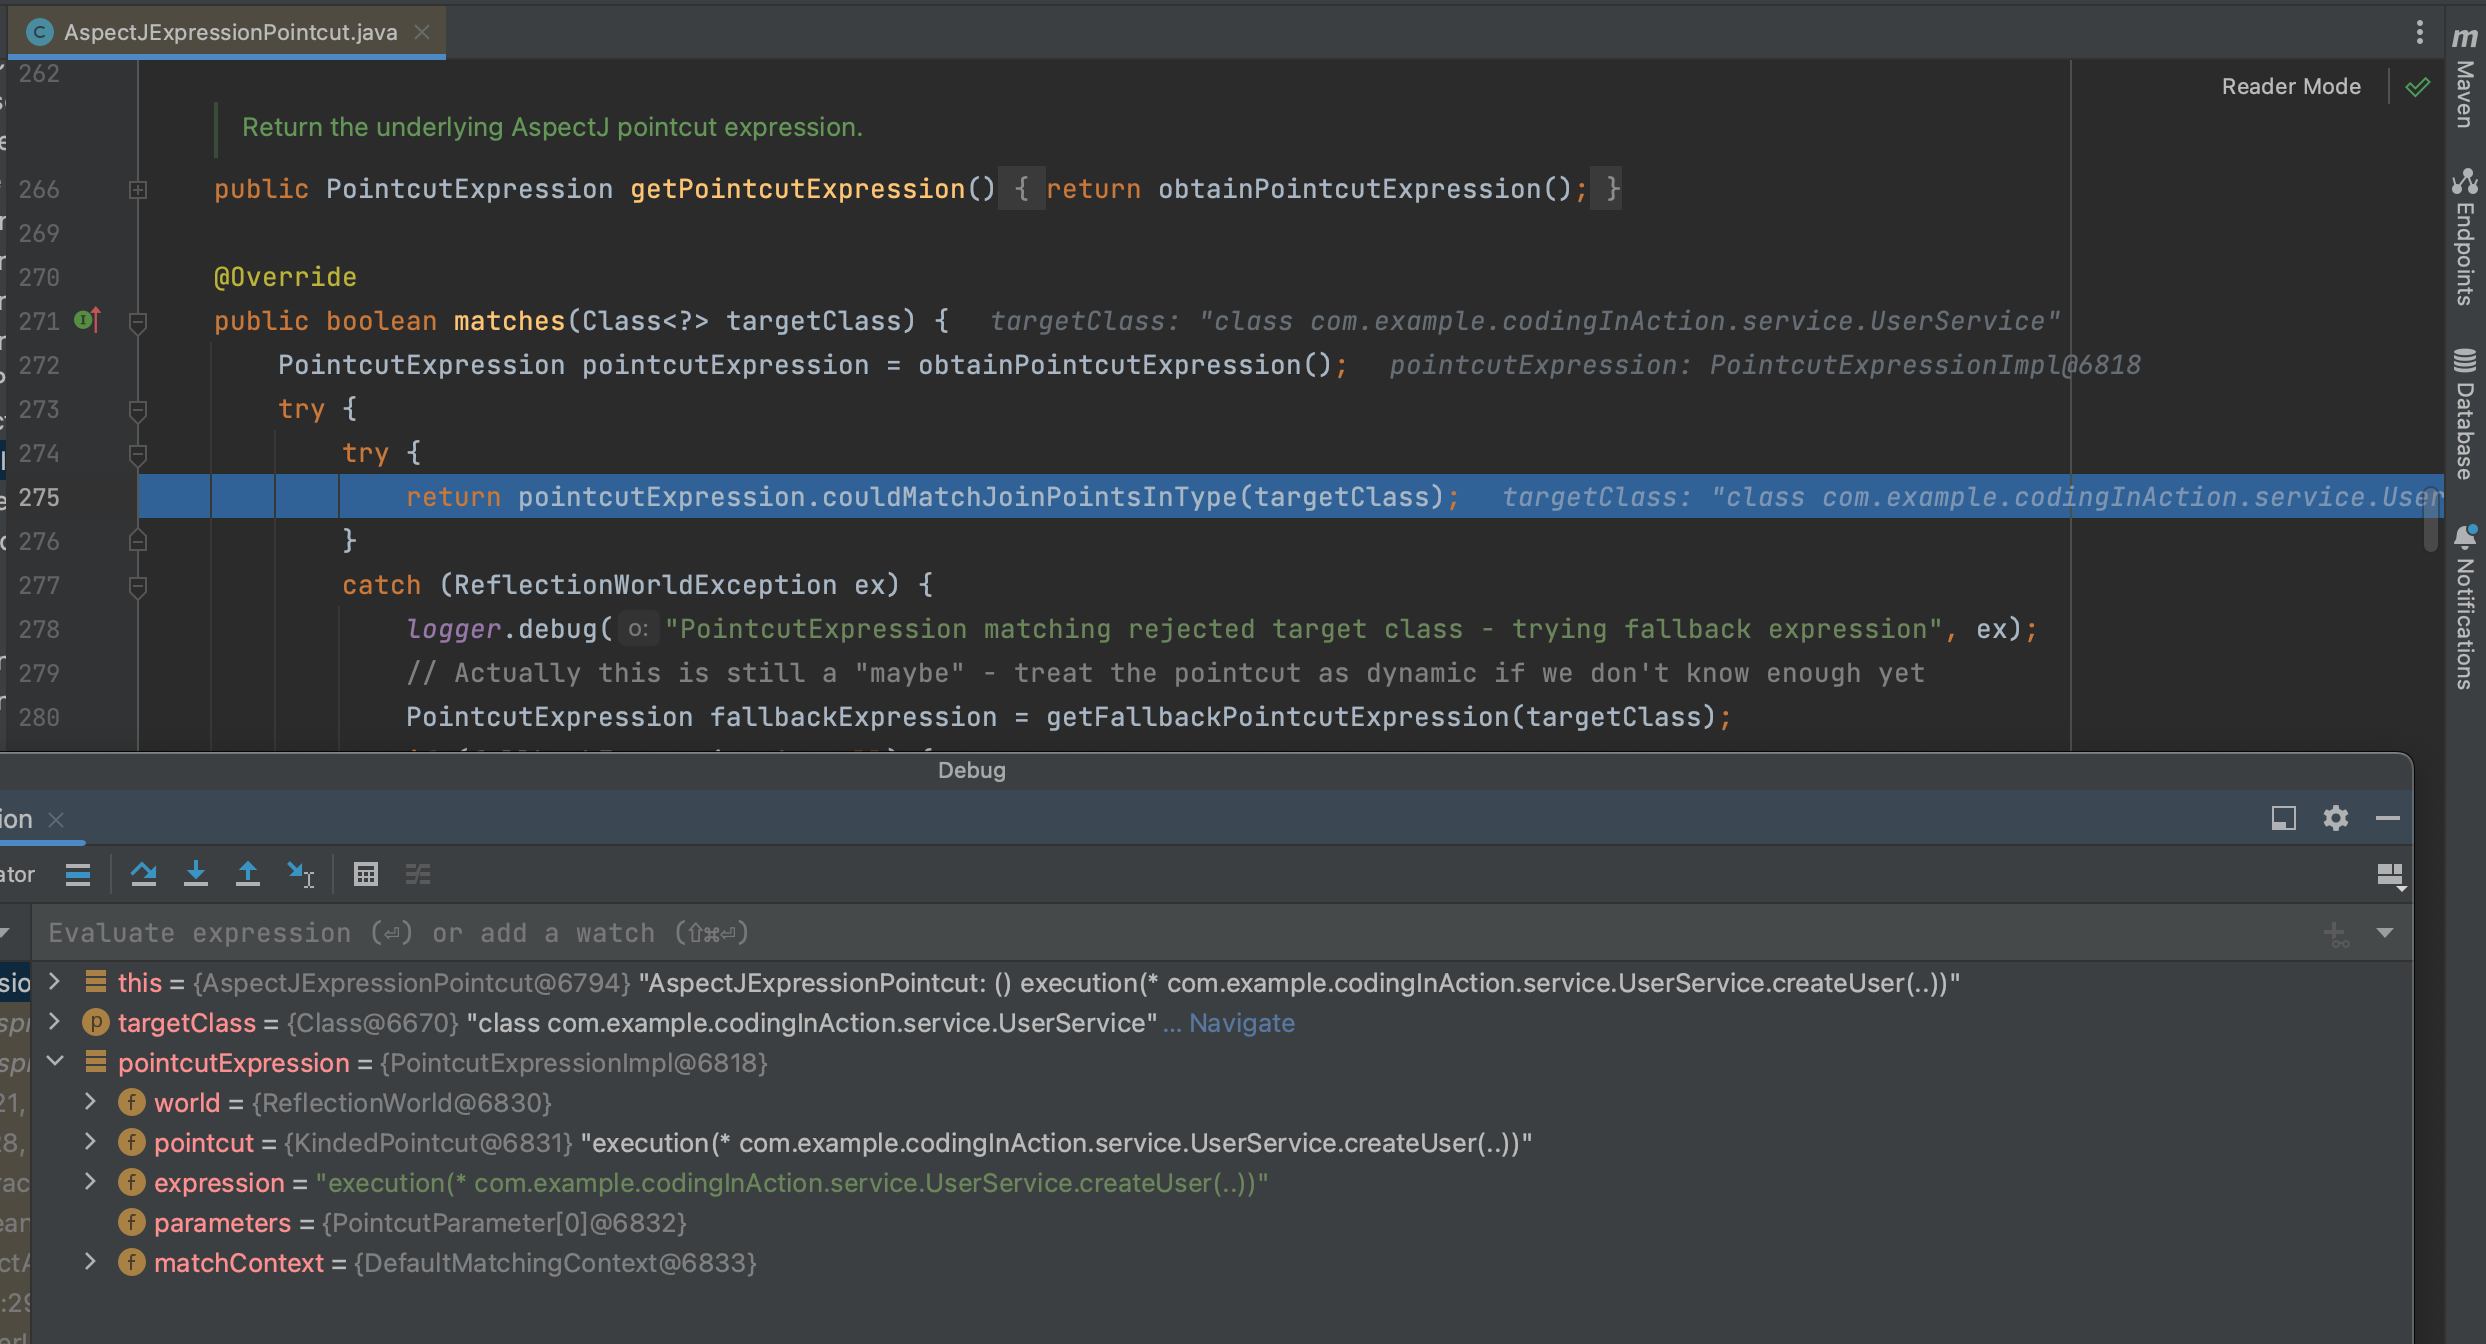Click the Show Execution Point icon
Image resolution: width=2486 pixels, height=1344 pixels.
pos(78,874)
